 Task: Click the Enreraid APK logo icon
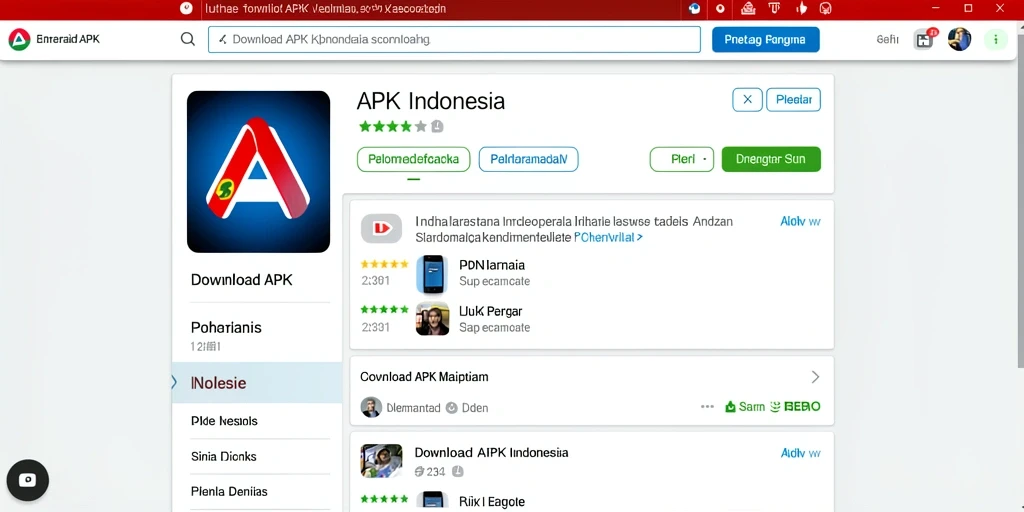[x=19, y=39]
